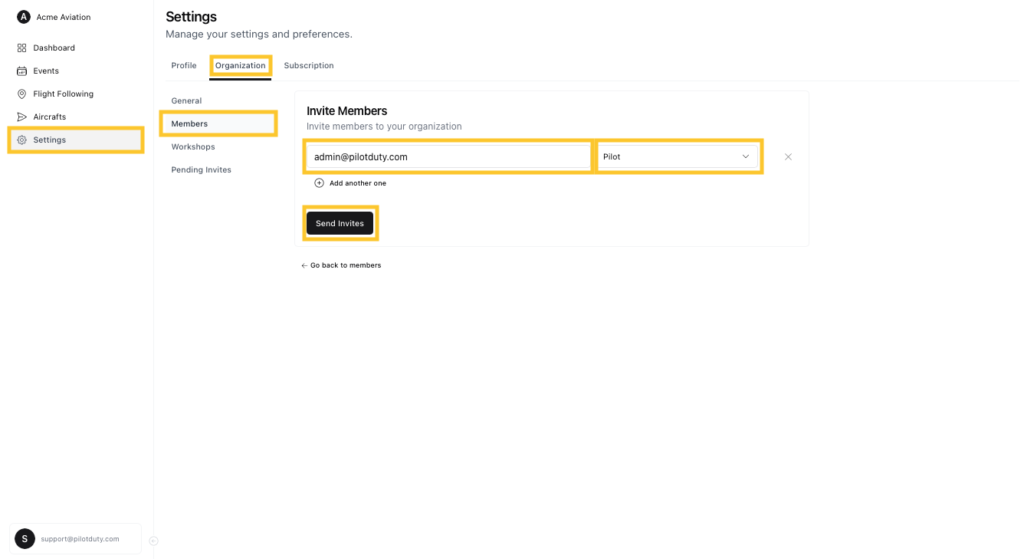The width and height of the screenshot is (1024, 559).
Task: Click the Settings gear icon
Action: [x=22, y=140]
